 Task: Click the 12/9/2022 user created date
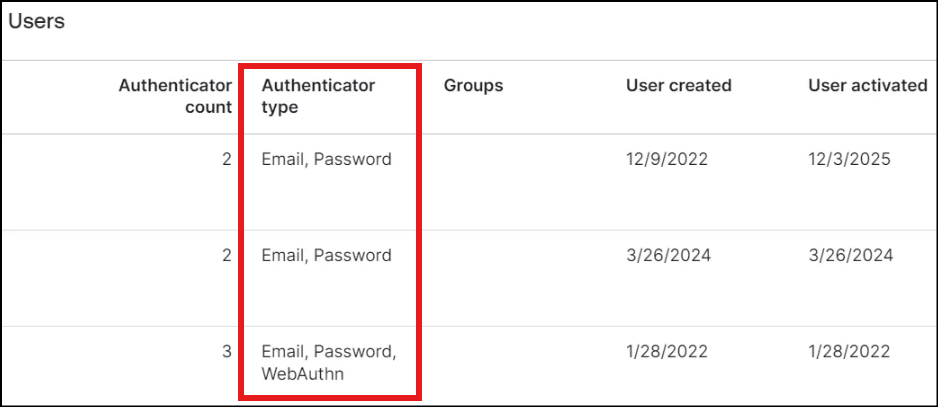tap(668, 159)
